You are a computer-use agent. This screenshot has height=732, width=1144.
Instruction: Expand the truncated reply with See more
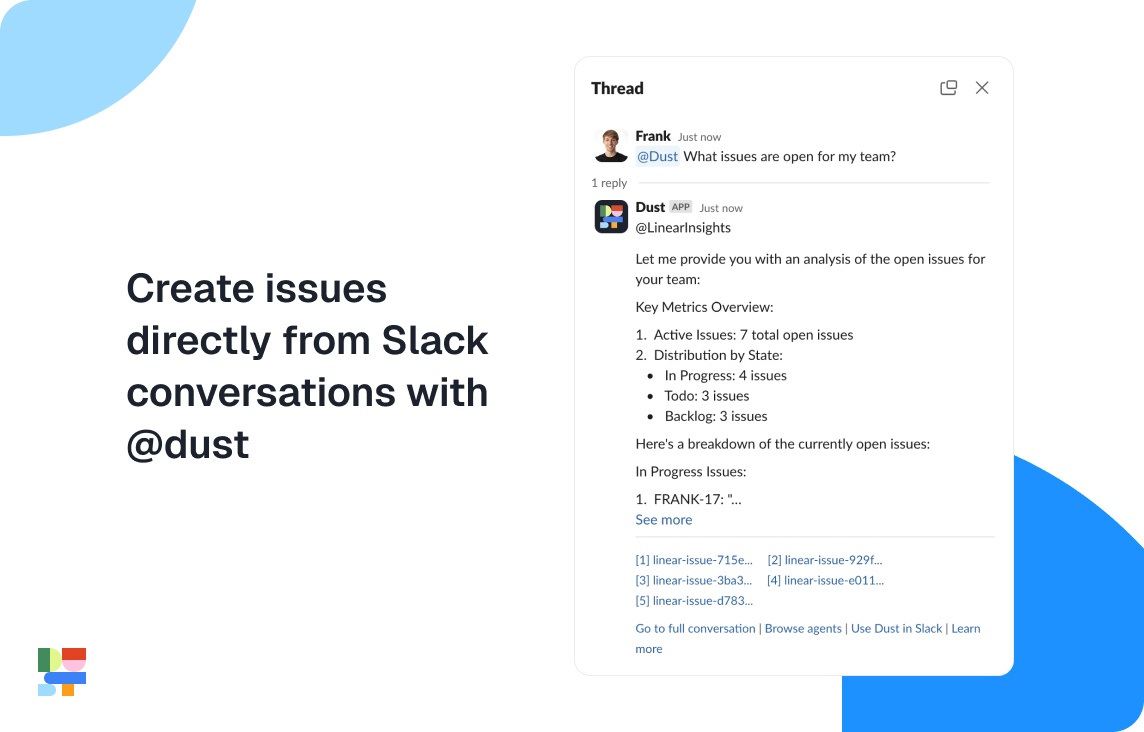click(663, 519)
